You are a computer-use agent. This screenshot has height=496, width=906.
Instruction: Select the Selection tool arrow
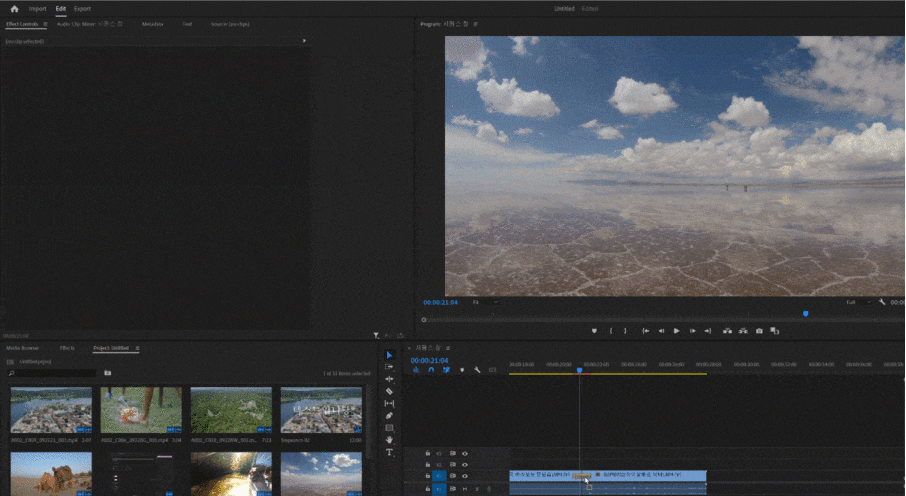pyautogui.click(x=389, y=355)
